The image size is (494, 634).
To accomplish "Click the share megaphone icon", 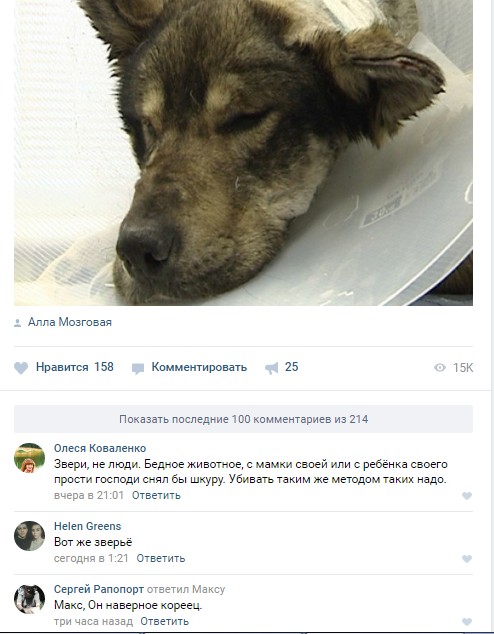I will coord(272,368).
